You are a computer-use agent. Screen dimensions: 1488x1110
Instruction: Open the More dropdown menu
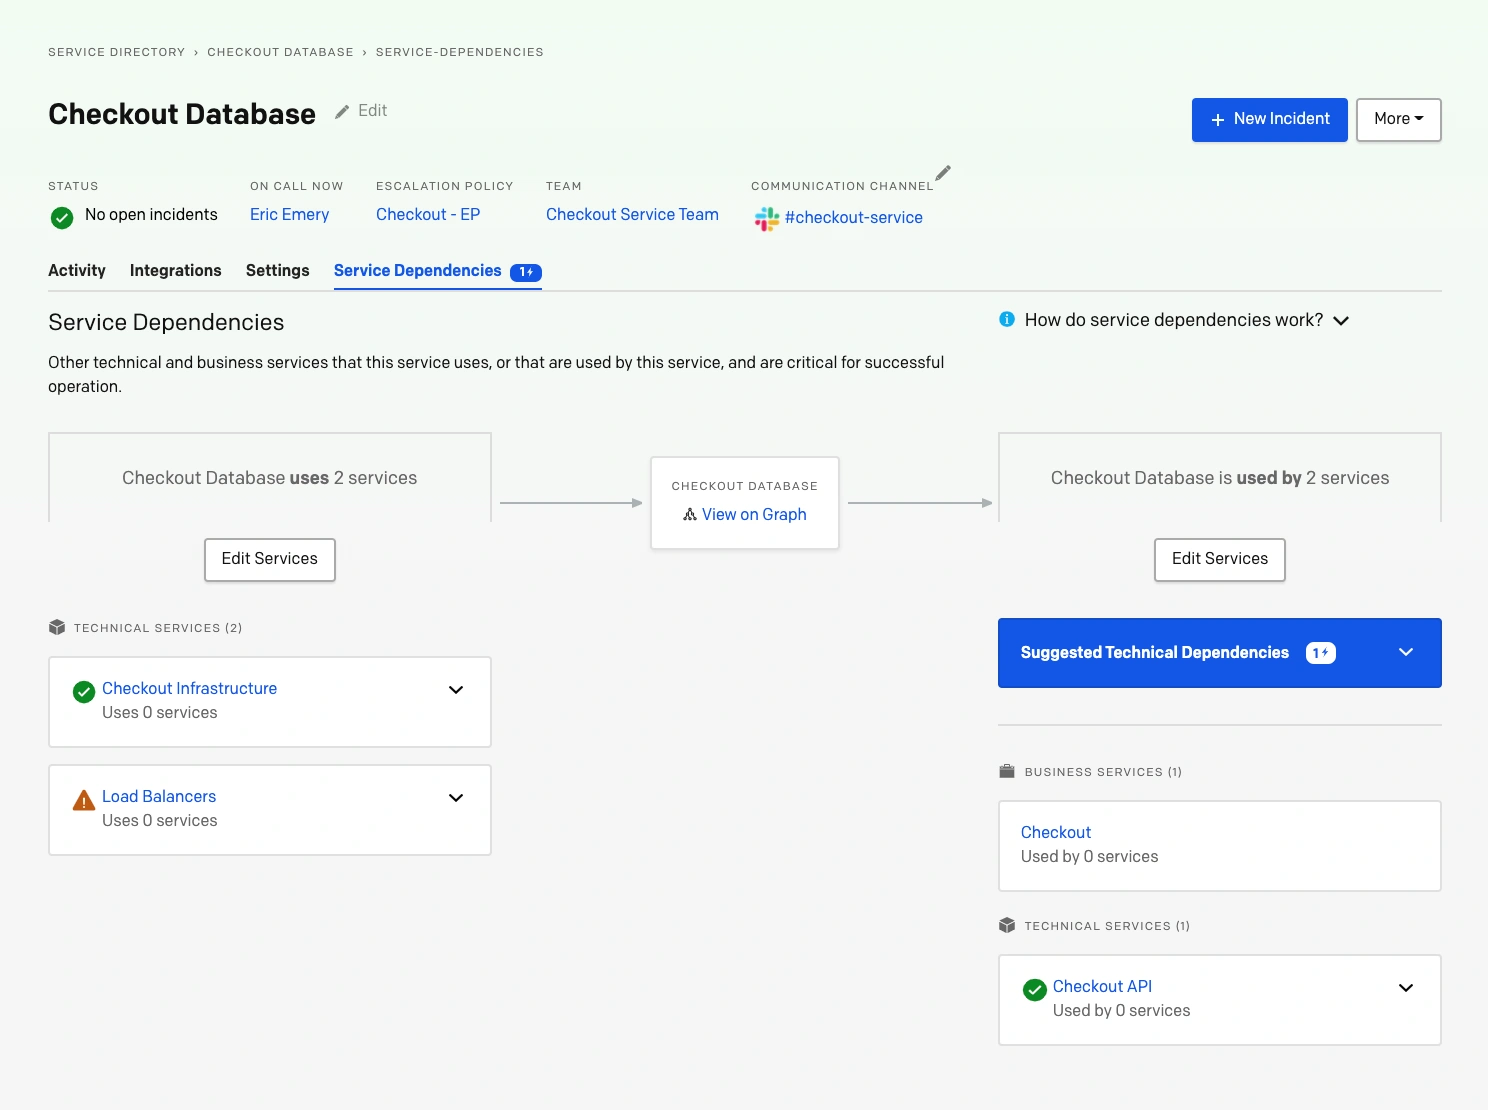(1398, 119)
